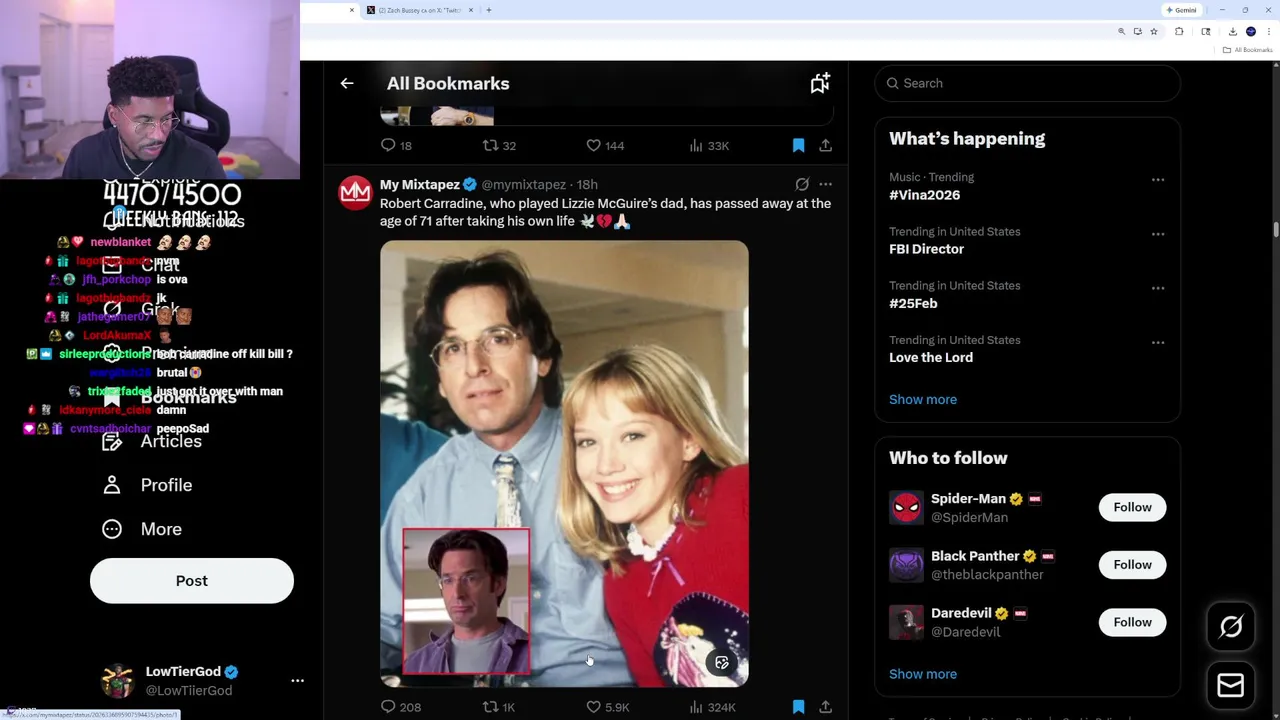
Task: Open the All Bookmarks folder in bookmarks bar
Action: point(1248,50)
